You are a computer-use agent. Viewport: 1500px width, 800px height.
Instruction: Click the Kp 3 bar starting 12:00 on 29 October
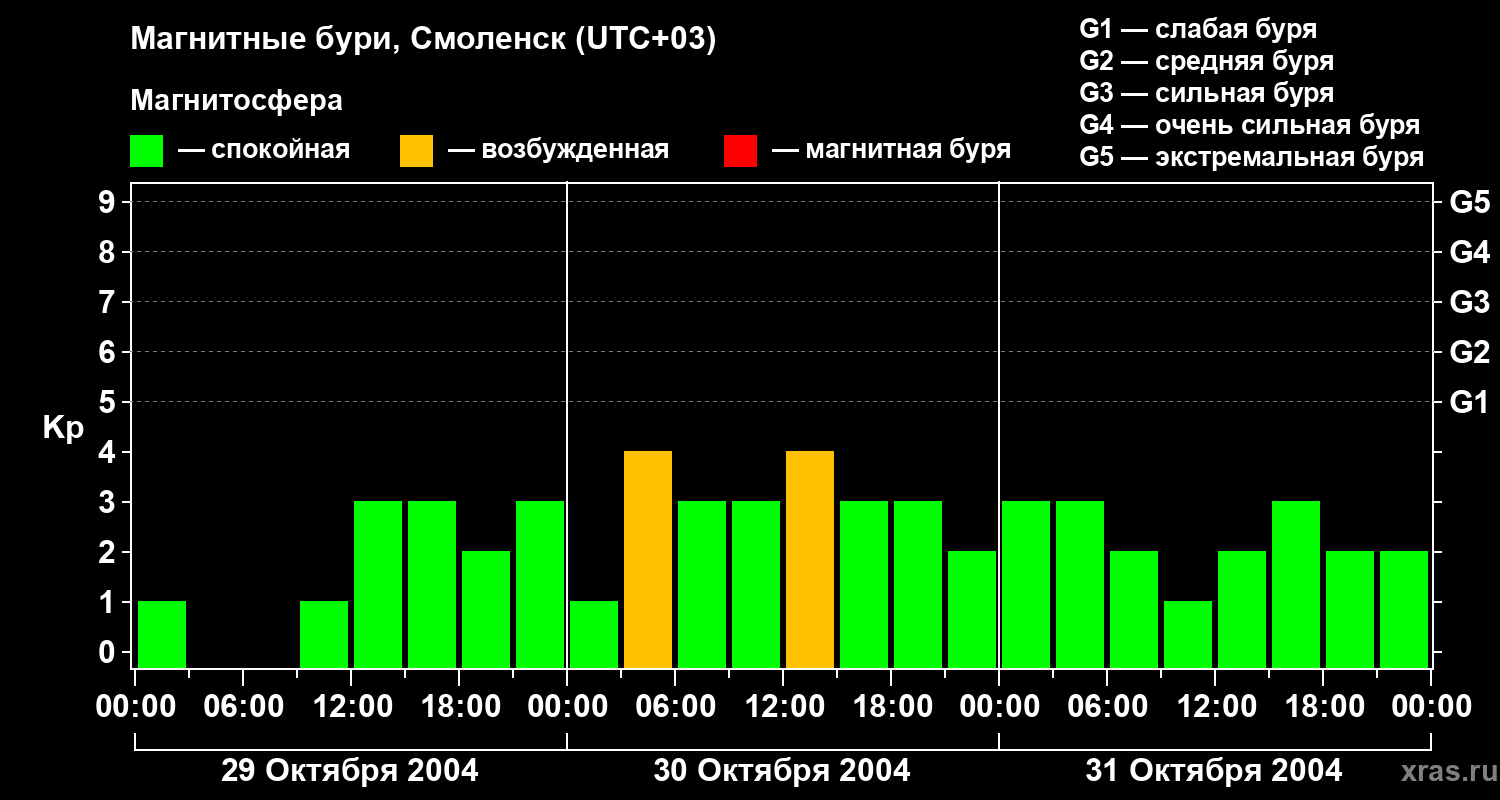[x=378, y=585]
